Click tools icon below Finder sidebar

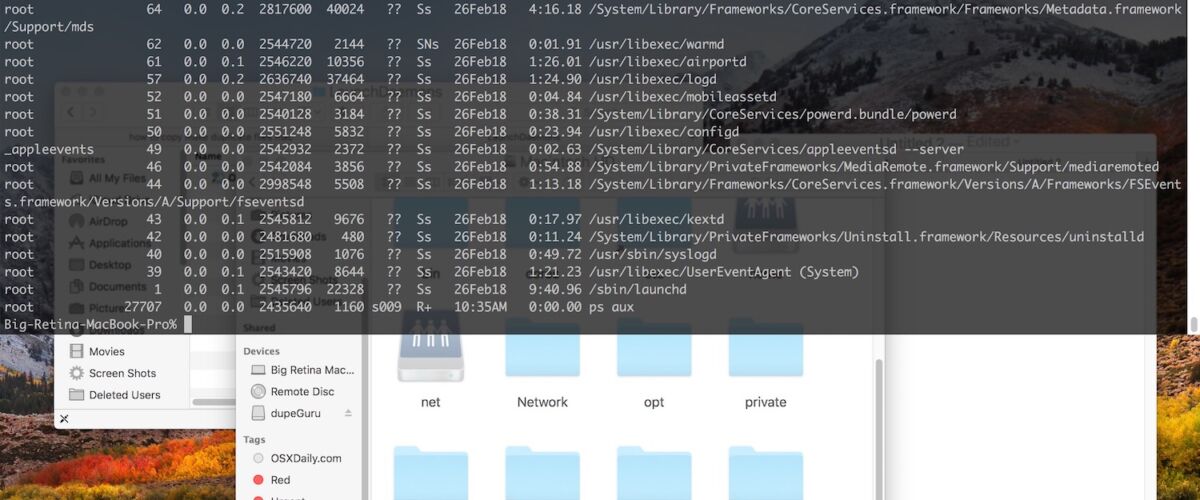point(64,419)
